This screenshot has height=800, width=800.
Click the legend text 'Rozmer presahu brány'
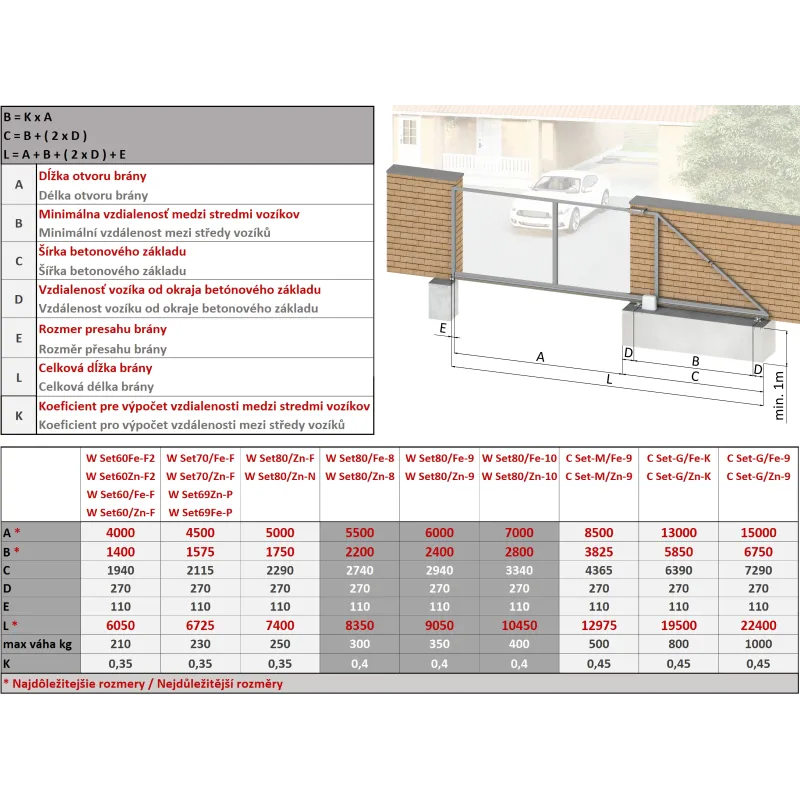pyautogui.click(x=102, y=329)
